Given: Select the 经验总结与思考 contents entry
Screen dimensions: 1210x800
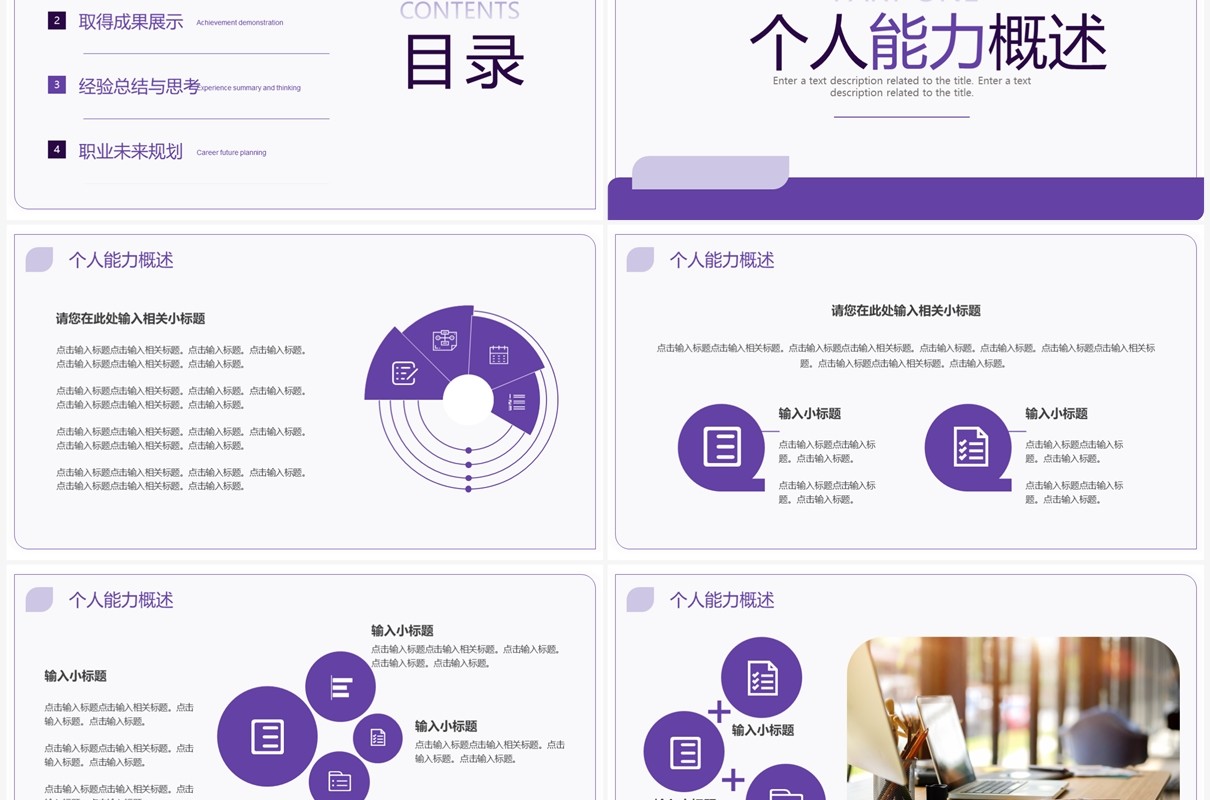Looking at the screenshot, I should [x=139, y=86].
